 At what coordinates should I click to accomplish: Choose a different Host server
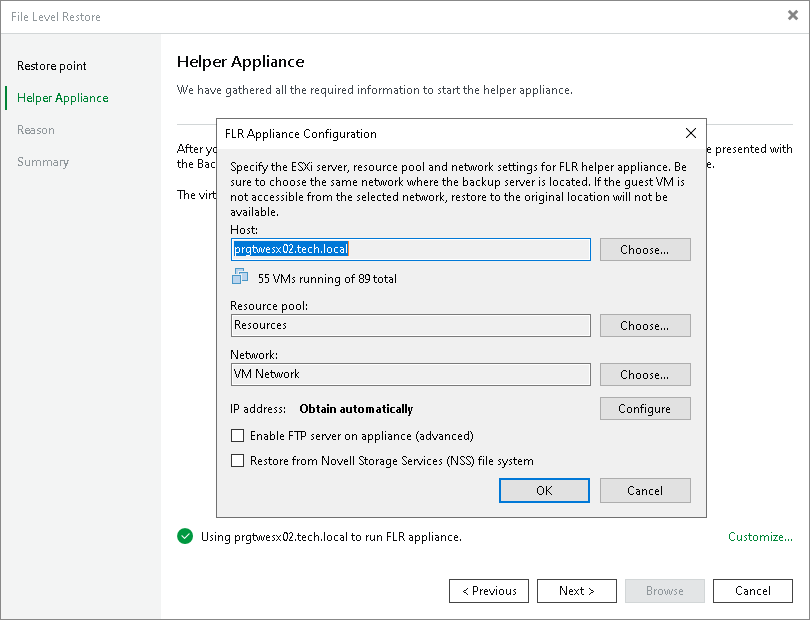tap(645, 250)
